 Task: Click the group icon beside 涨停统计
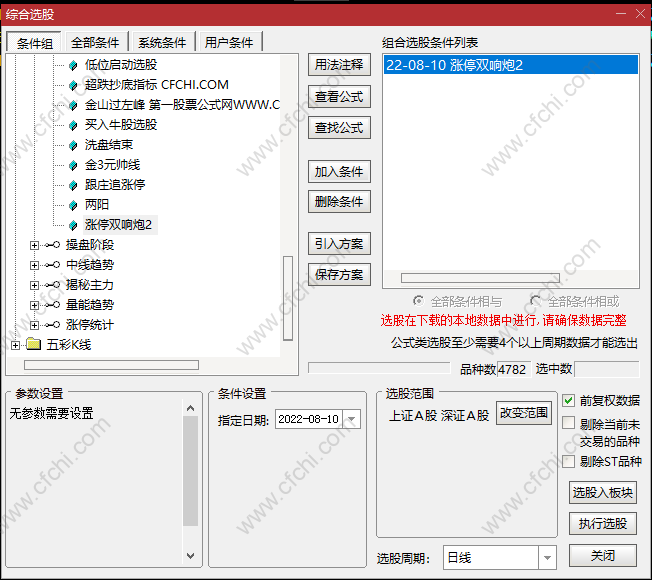pyautogui.click(x=52, y=325)
